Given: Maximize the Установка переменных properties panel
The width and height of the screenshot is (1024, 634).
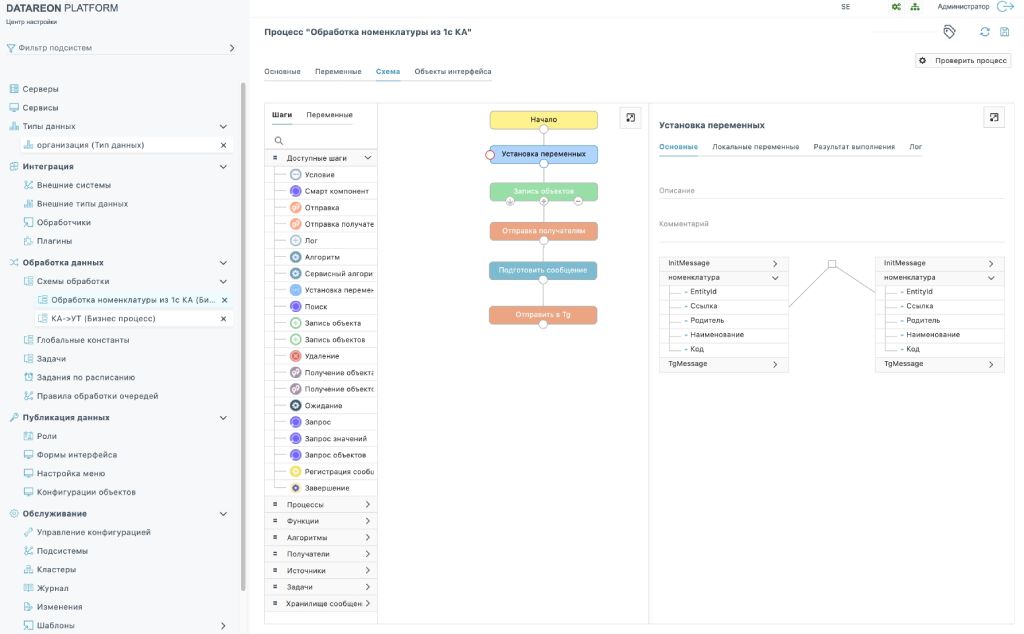Looking at the screenshot, I should pos(993,118).
